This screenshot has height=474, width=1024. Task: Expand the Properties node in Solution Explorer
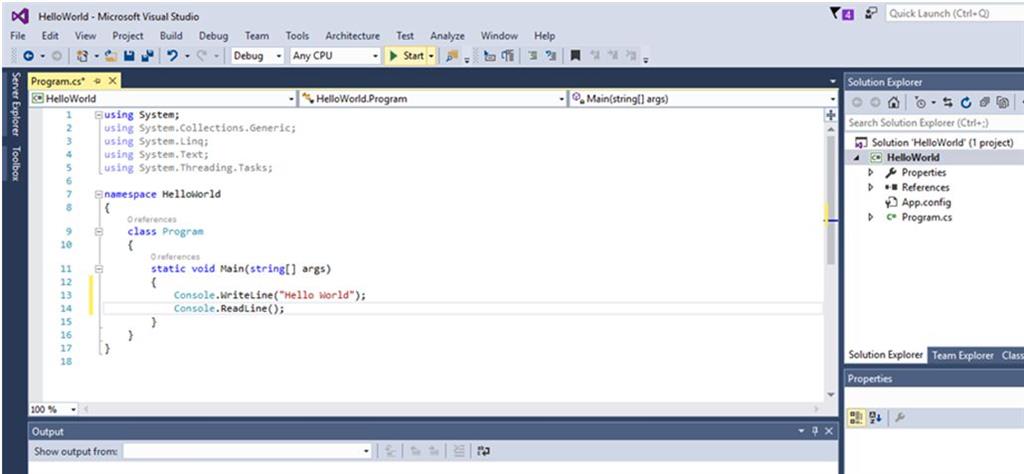coord(871,173)
